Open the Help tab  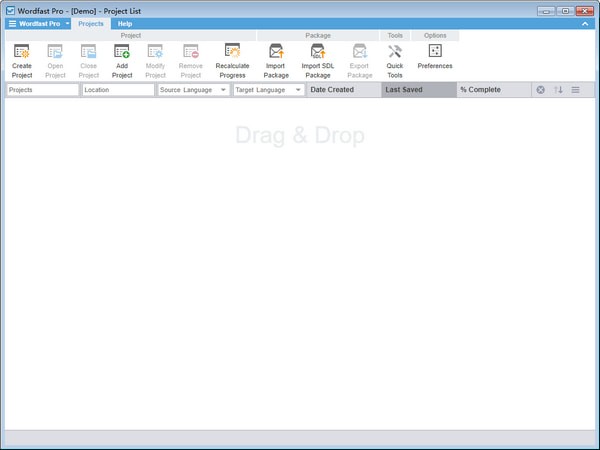(125, 24)
